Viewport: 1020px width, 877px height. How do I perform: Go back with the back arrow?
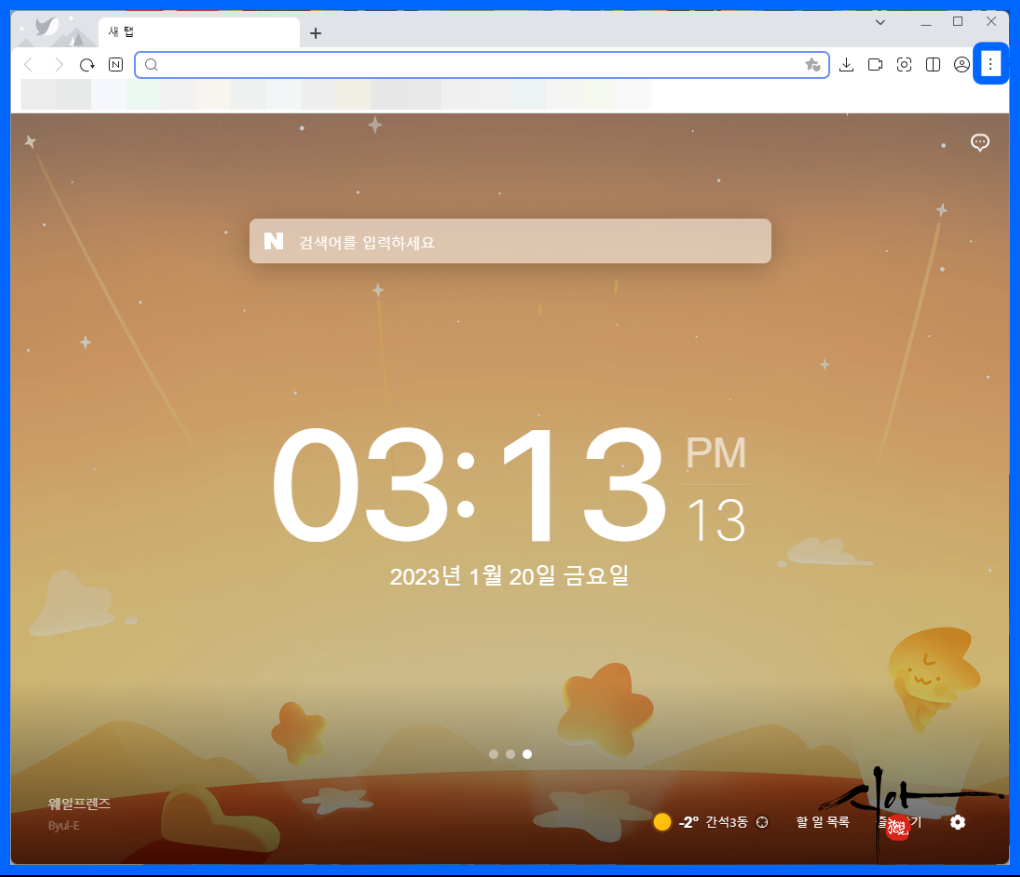28,64
